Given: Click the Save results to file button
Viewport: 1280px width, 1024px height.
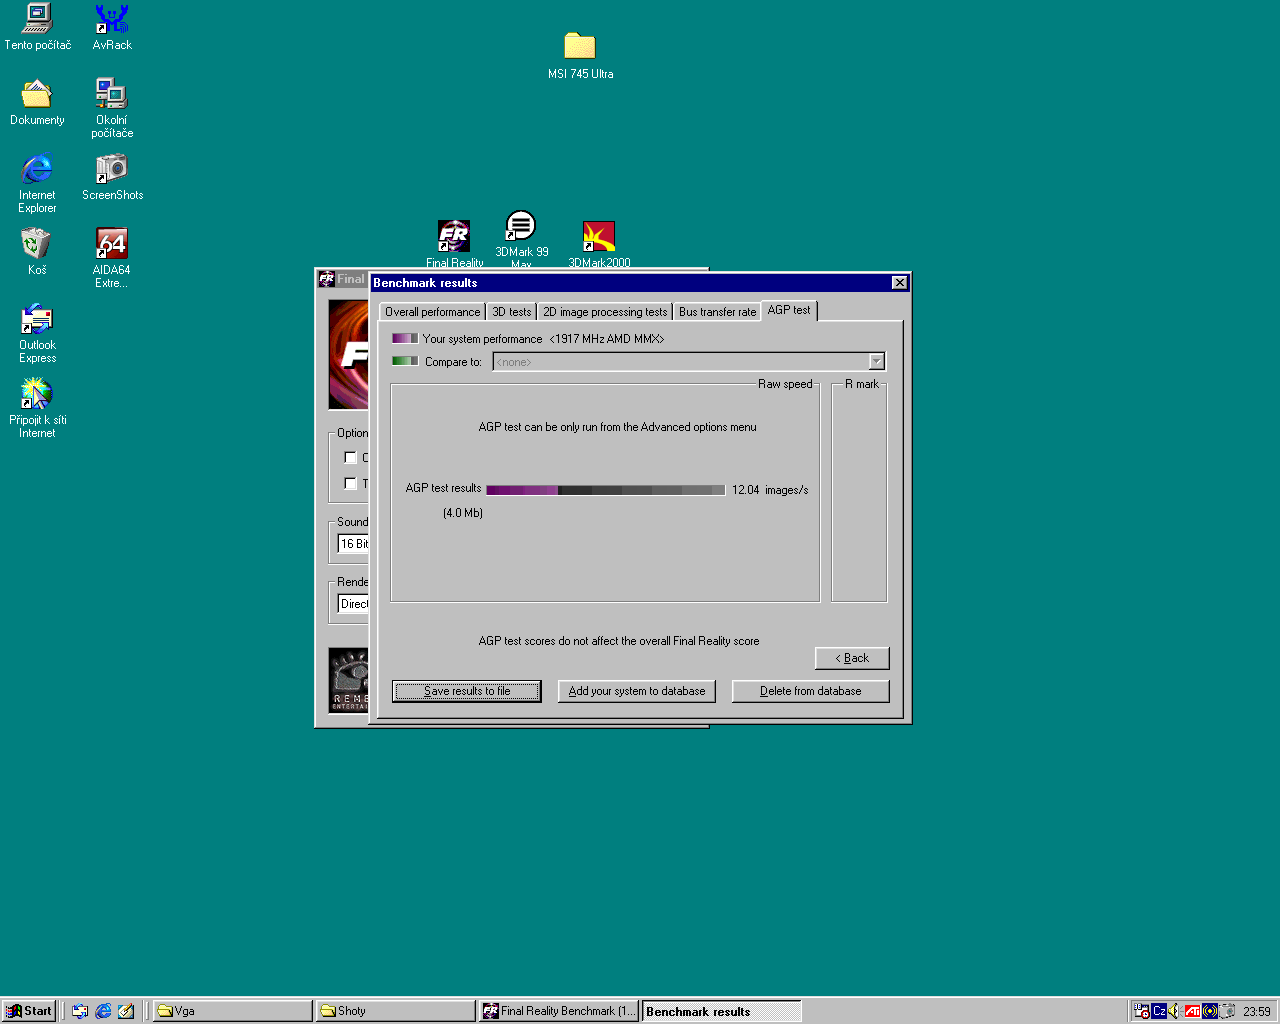Looking at the screenshot, I should click(x=466, y=691).
